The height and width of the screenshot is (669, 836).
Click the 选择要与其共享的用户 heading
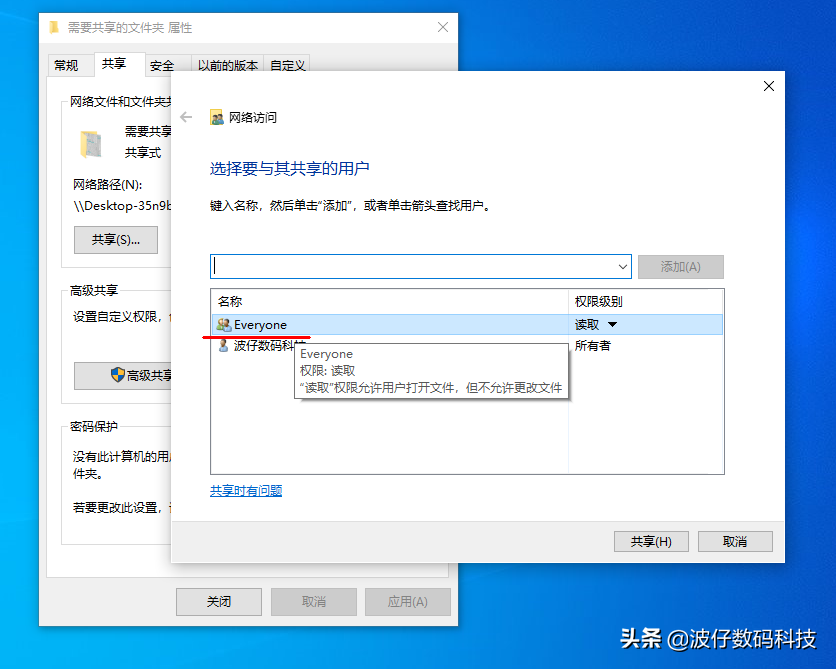pyautogui.click(x=290, y=168)
